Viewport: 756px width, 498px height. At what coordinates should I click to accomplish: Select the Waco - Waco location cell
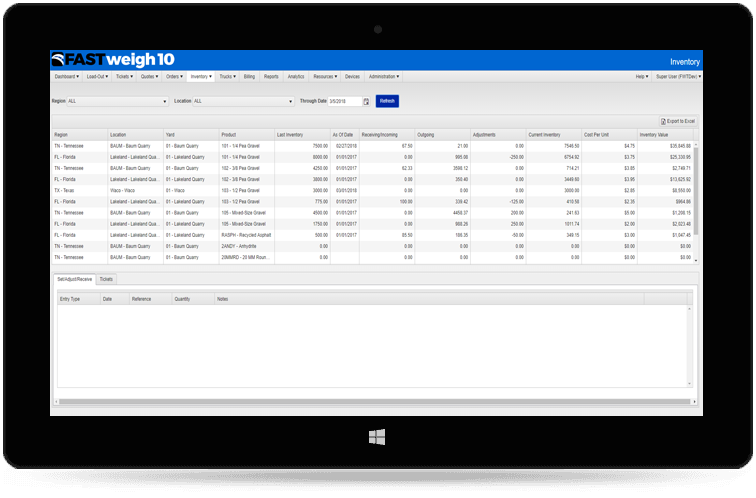point(135,190)
